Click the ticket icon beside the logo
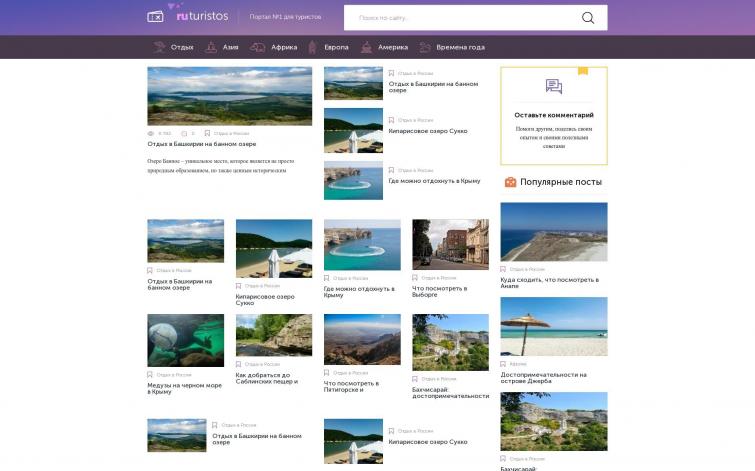755x471 pixels. 155,16
